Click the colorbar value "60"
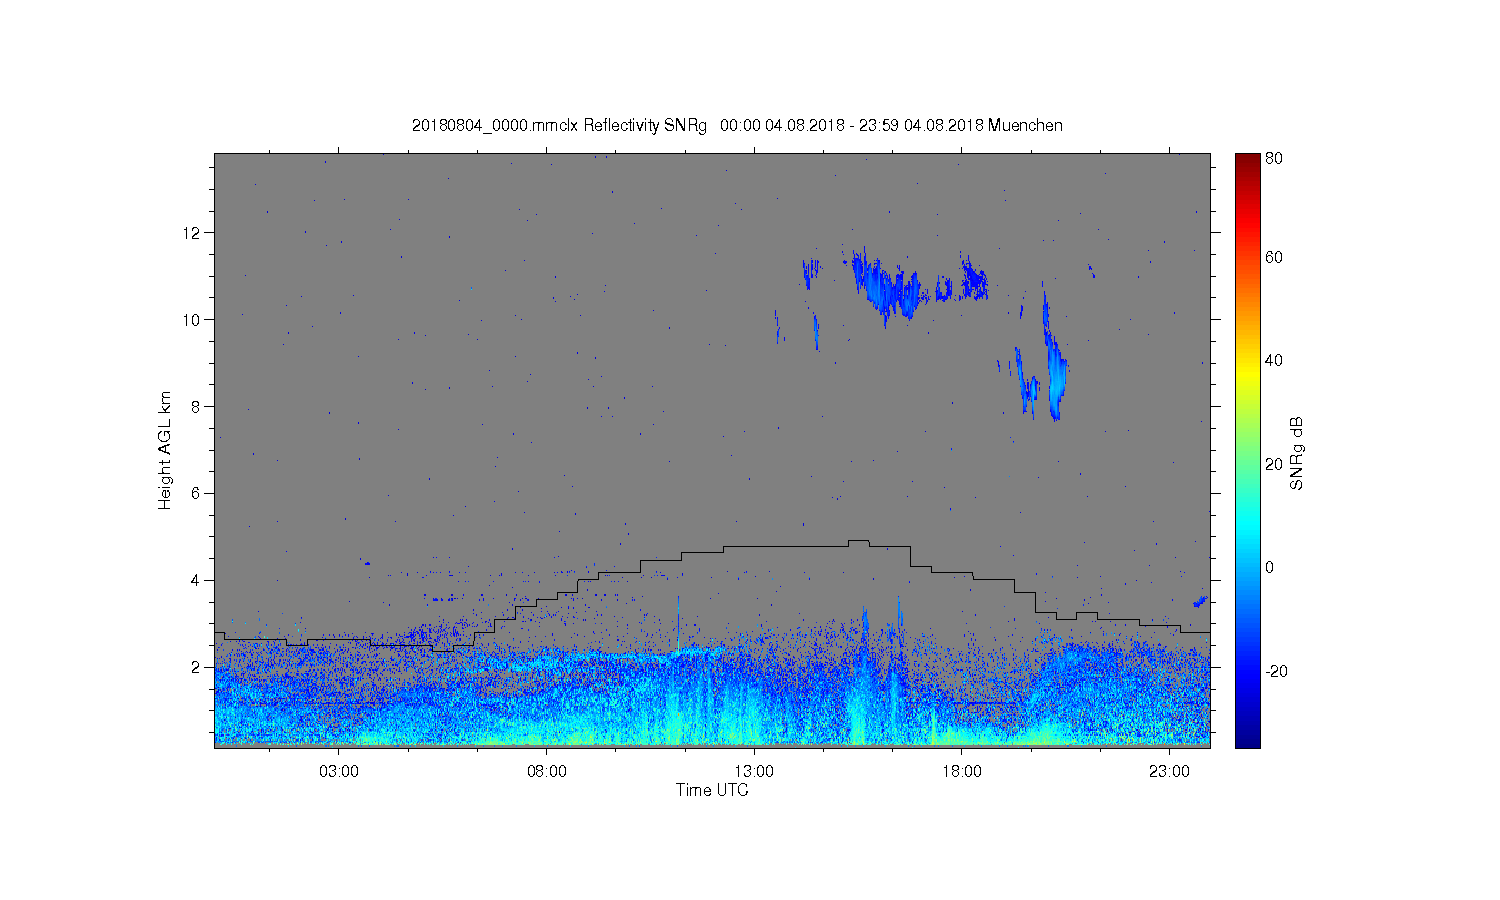The width and height of the screenshot is (1500, 900). (x=1273, y=257)
